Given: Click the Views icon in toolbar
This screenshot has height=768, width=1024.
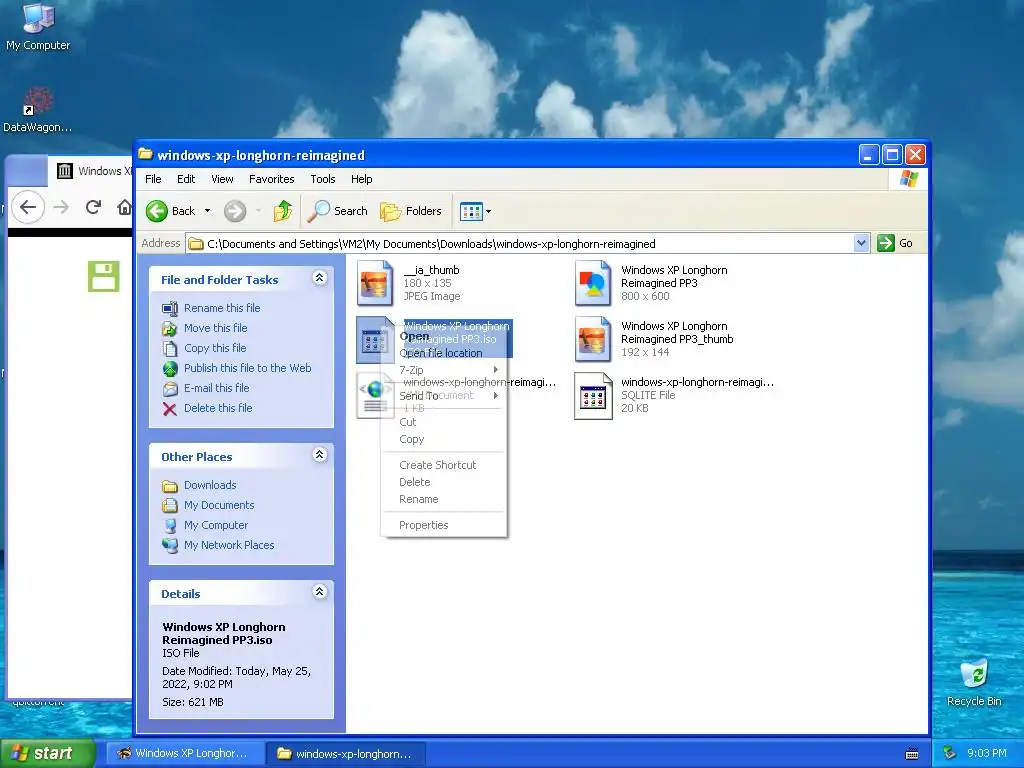Looking at the screenshot, I should (471, 211).
